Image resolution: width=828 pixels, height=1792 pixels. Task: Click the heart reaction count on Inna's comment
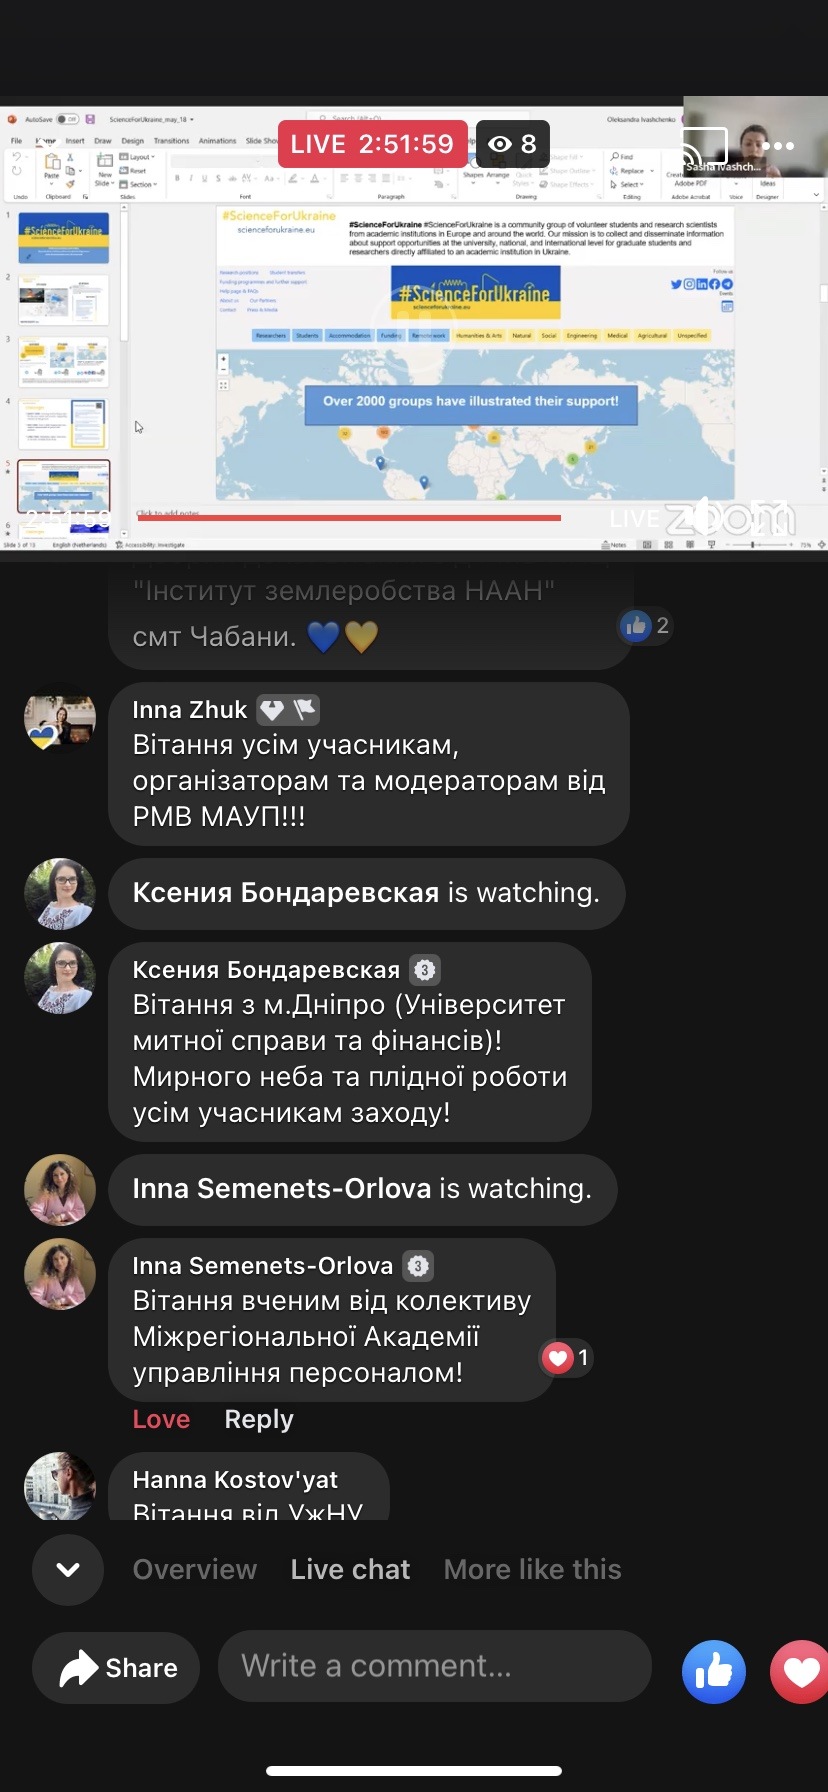(565, 1357)
